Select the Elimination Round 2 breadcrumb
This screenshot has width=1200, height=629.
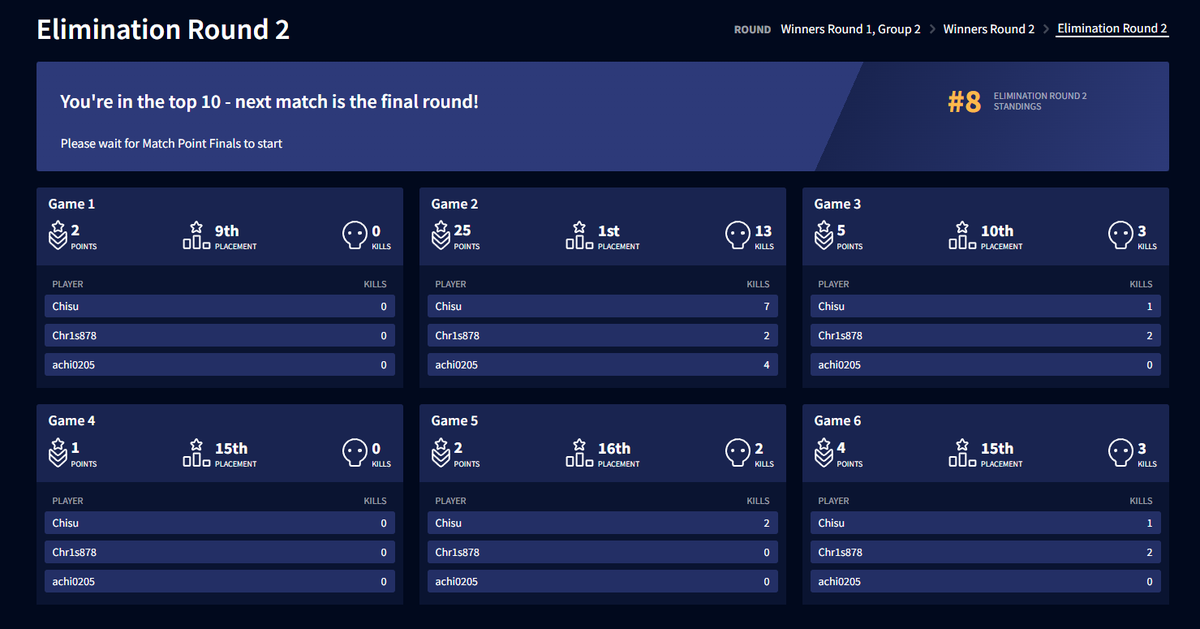click(1112, 29)
